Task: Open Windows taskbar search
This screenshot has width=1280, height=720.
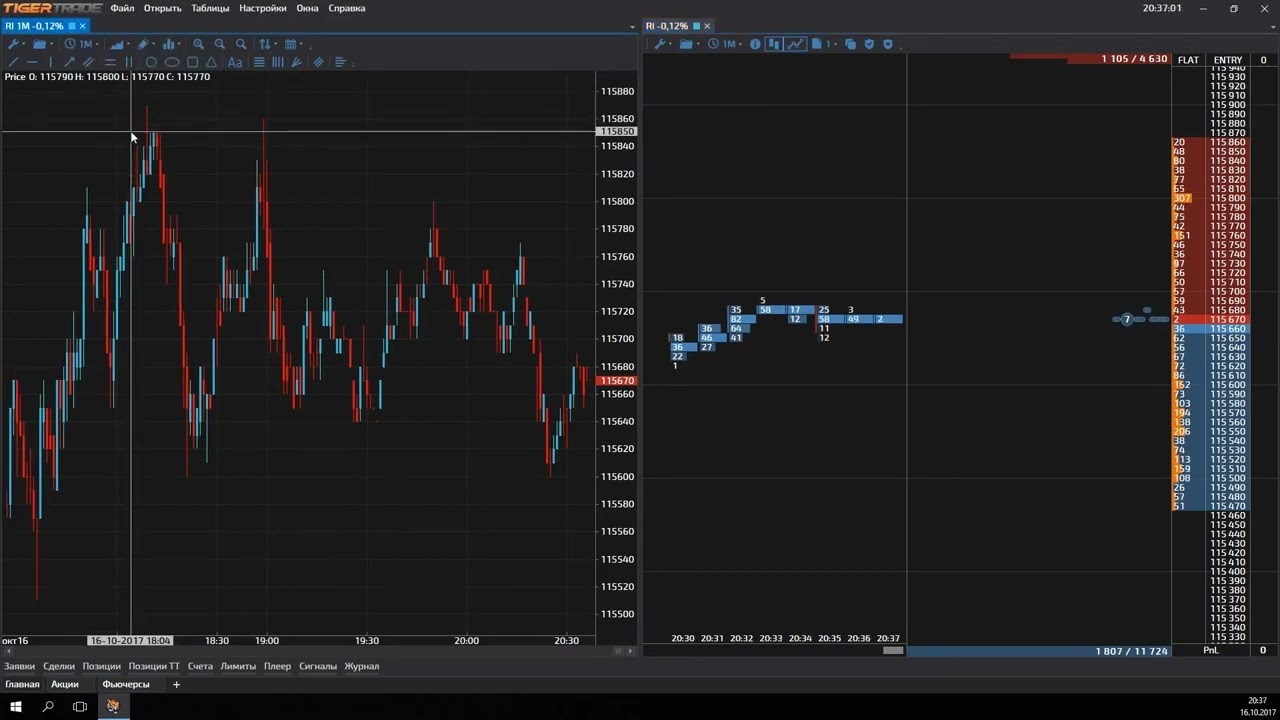Action: point(48,706)
